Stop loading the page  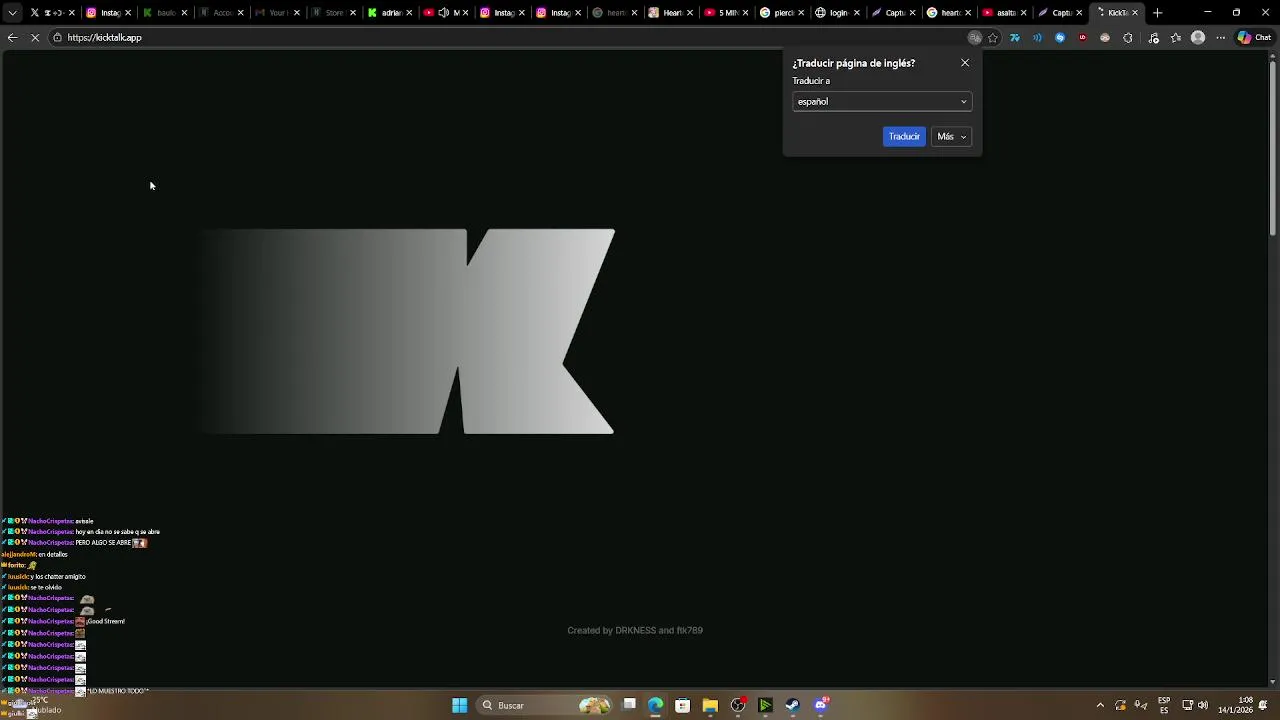(35, 37)
